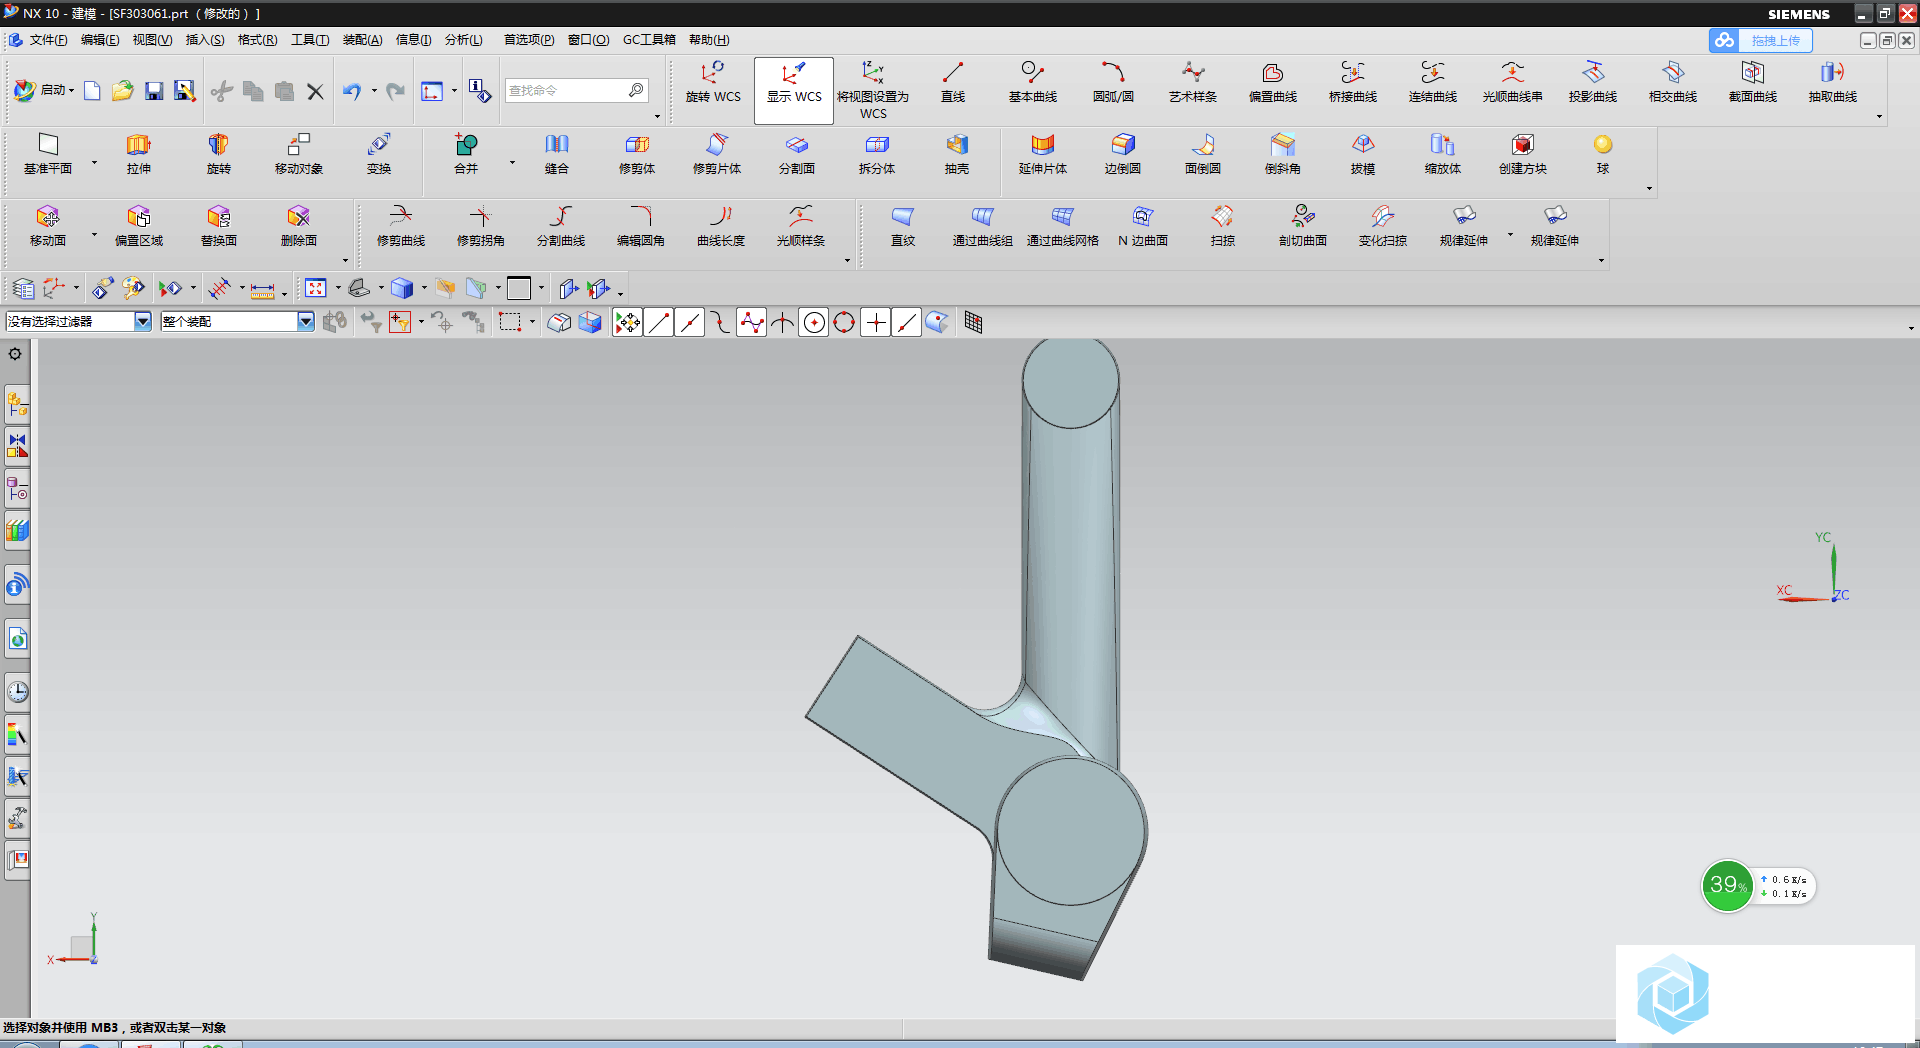1920x1048 pixels.
Task: Toggle the arc center snap option
Action: [814, 322]
